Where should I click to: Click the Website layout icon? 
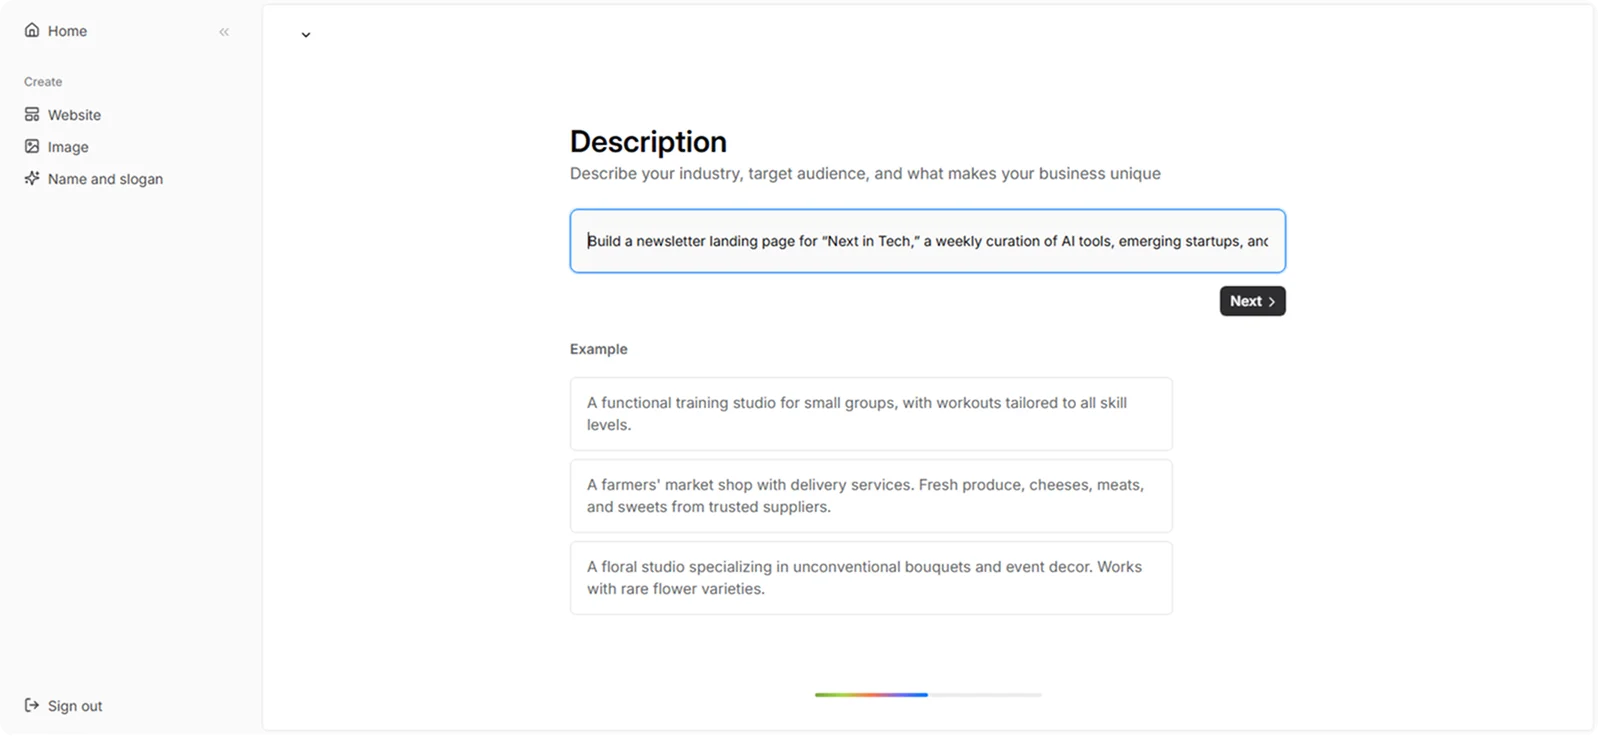(x=32, y=114)
